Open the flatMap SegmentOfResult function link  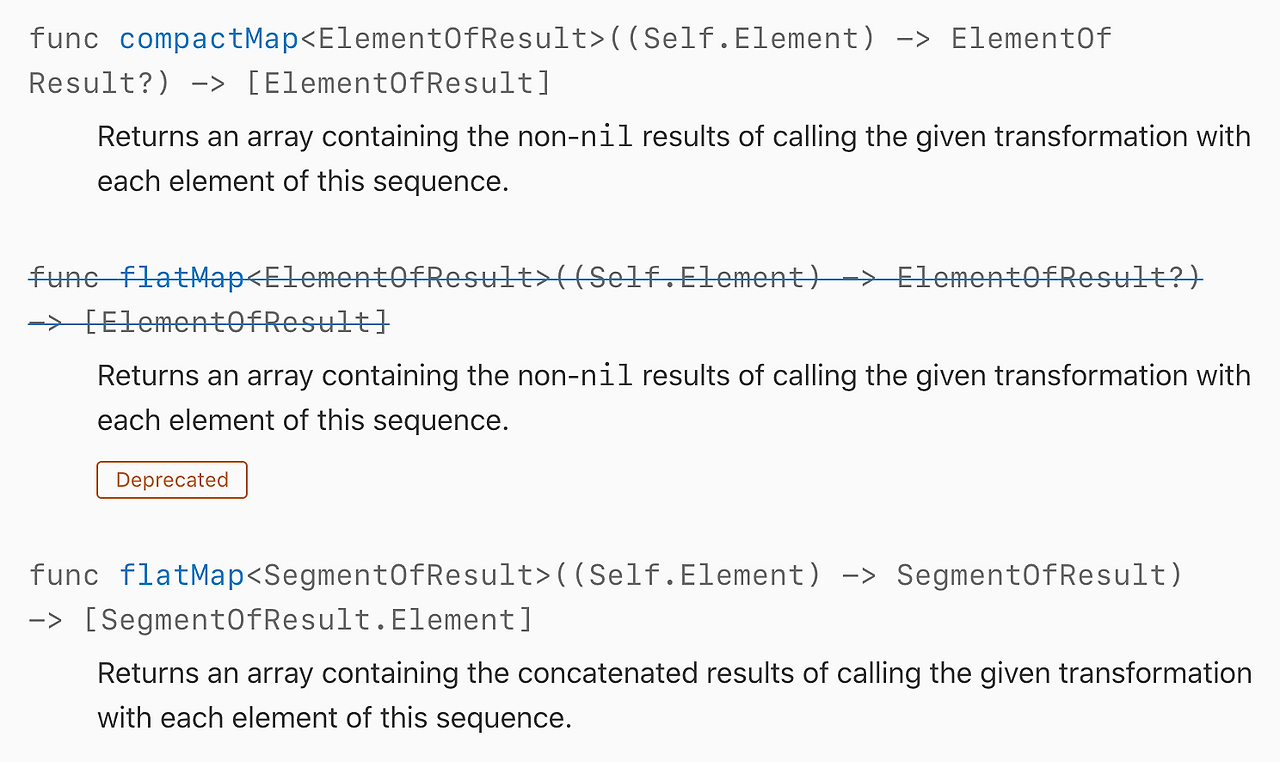click(182, 575)
